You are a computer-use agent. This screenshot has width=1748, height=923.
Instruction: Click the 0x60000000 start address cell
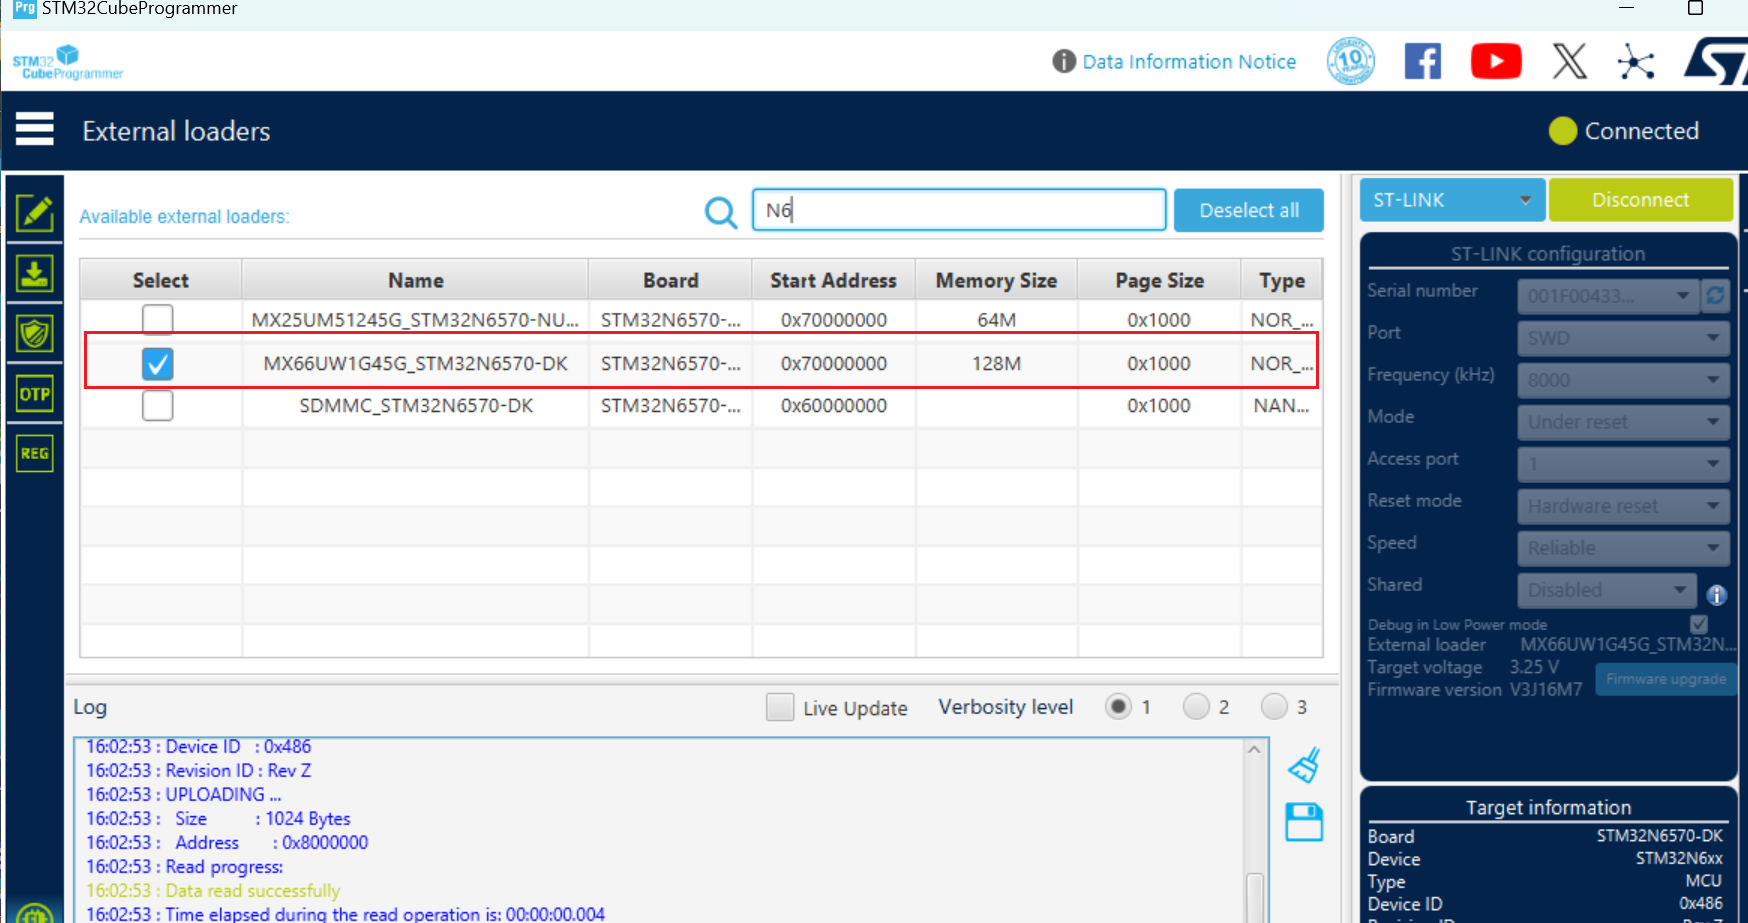pyautogui.click(x=833, y=405)
